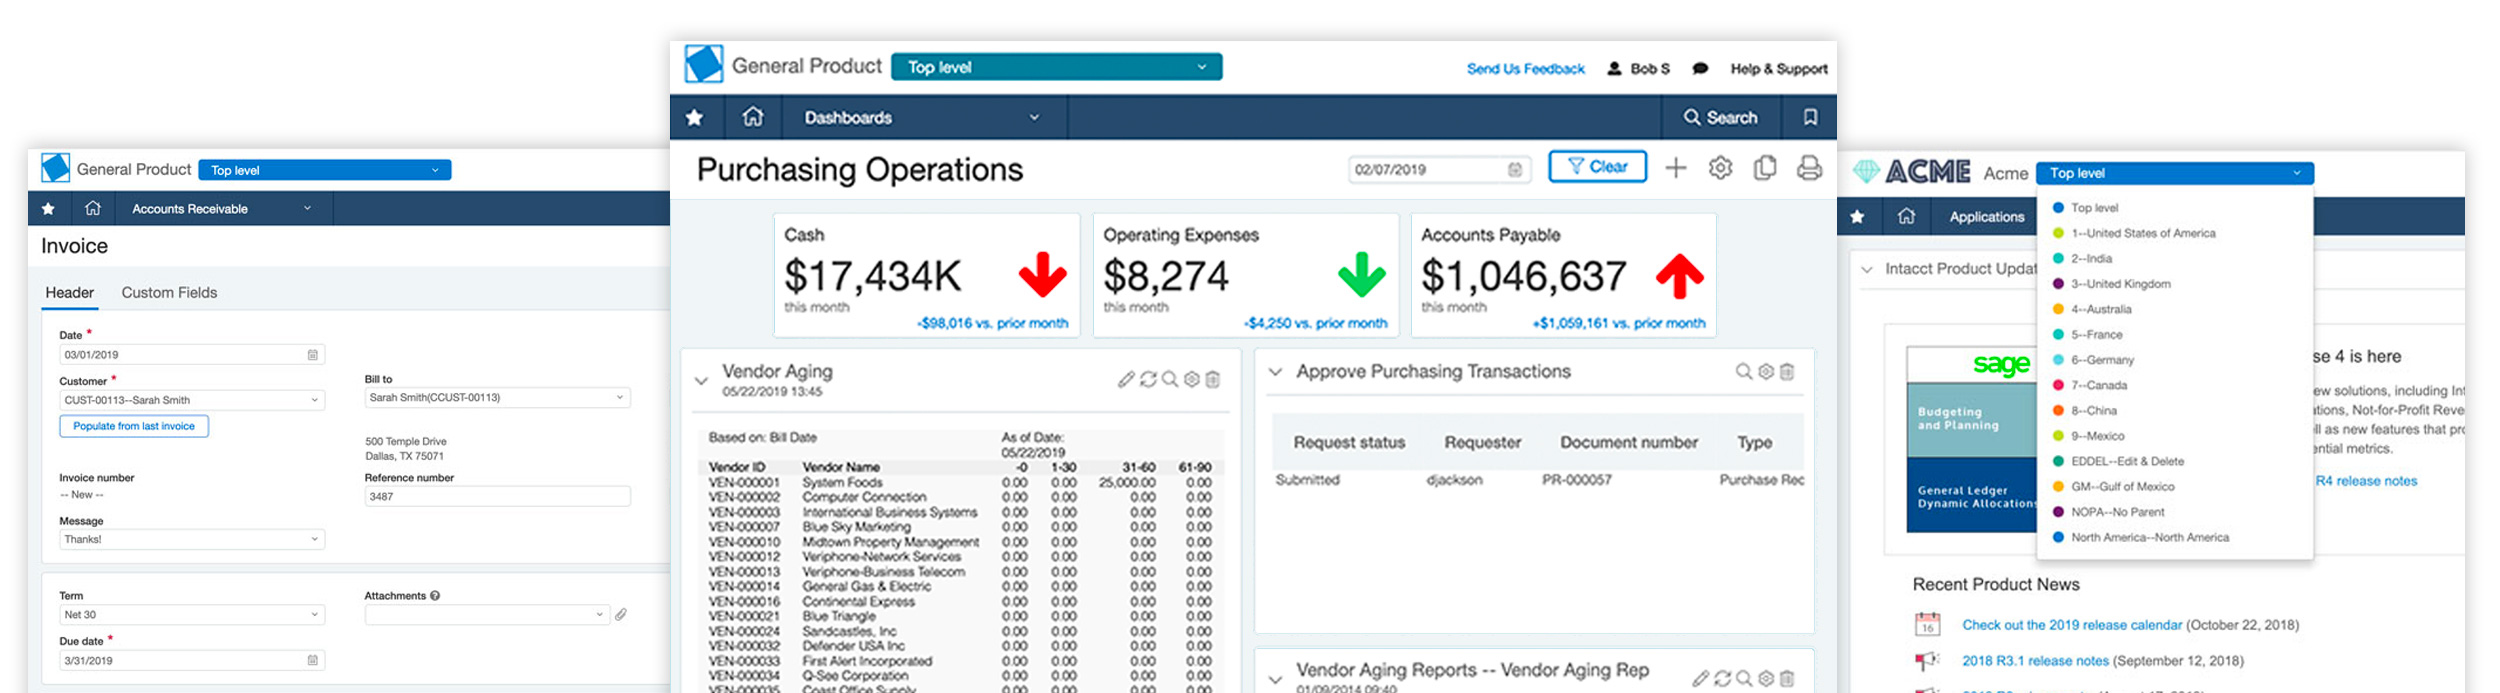The image size is (2500, 693).
Task: Open Search in Purchasing Operations window
Action: (x=1720, y=117)
